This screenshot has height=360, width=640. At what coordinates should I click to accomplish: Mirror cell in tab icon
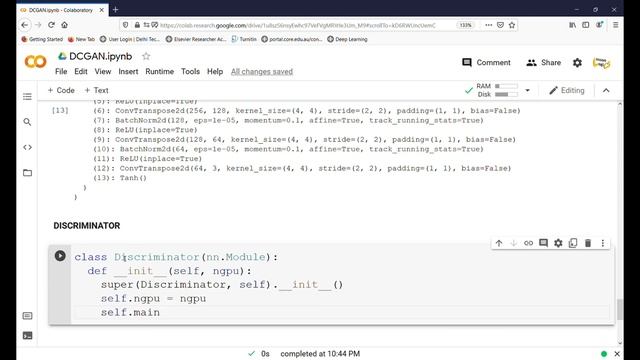573,243
